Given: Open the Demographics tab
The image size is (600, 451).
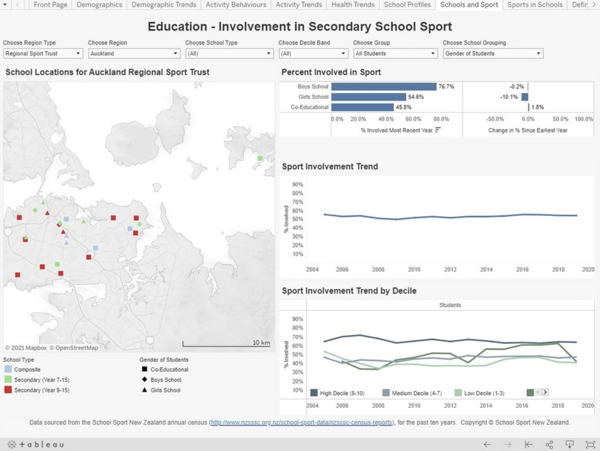Looking at the screenshot, I should (98, 5).
